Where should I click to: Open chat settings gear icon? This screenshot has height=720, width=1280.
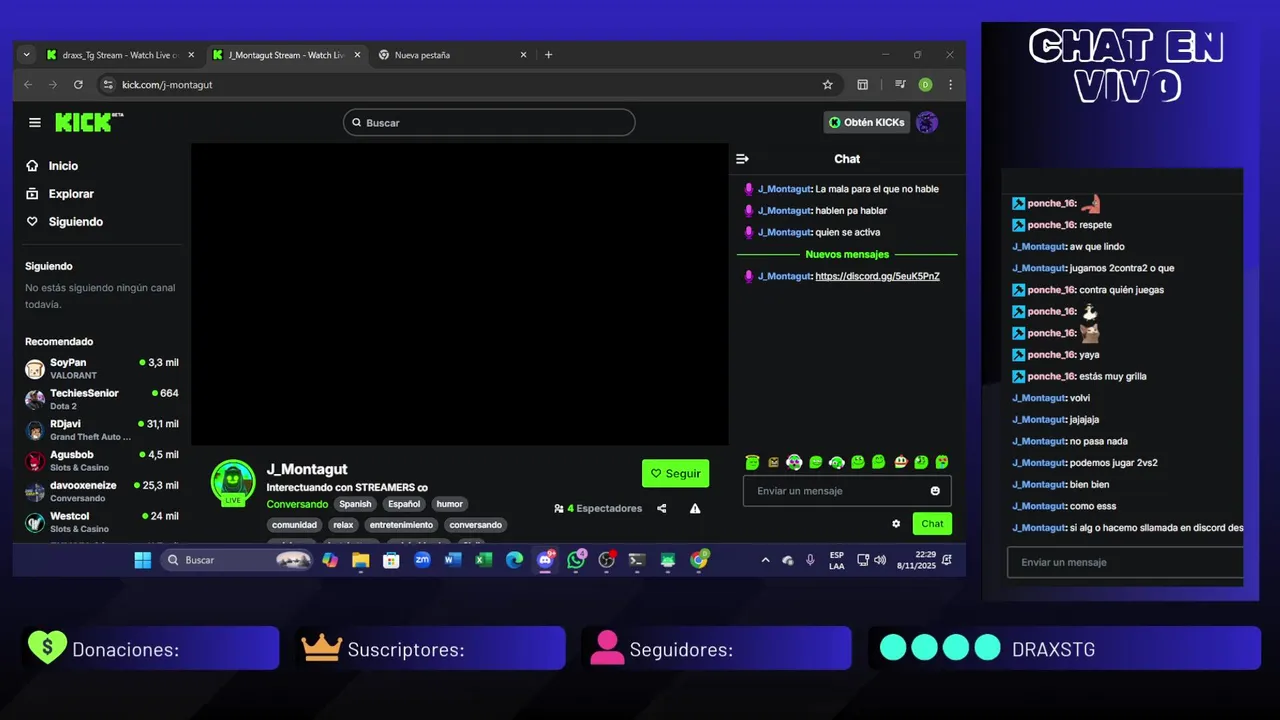click(896, 523)
